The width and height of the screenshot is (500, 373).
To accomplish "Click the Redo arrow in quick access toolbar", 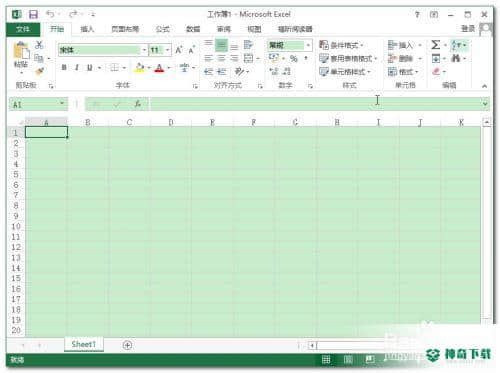I will click(73, 14).
